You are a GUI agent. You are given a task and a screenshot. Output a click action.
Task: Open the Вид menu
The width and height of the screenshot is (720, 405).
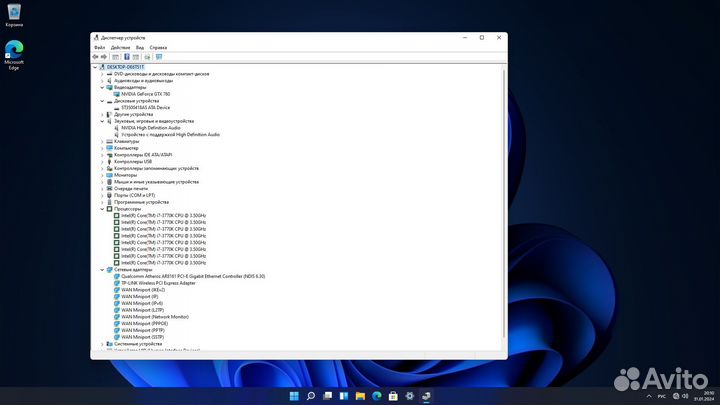click(x=140, y=48)
